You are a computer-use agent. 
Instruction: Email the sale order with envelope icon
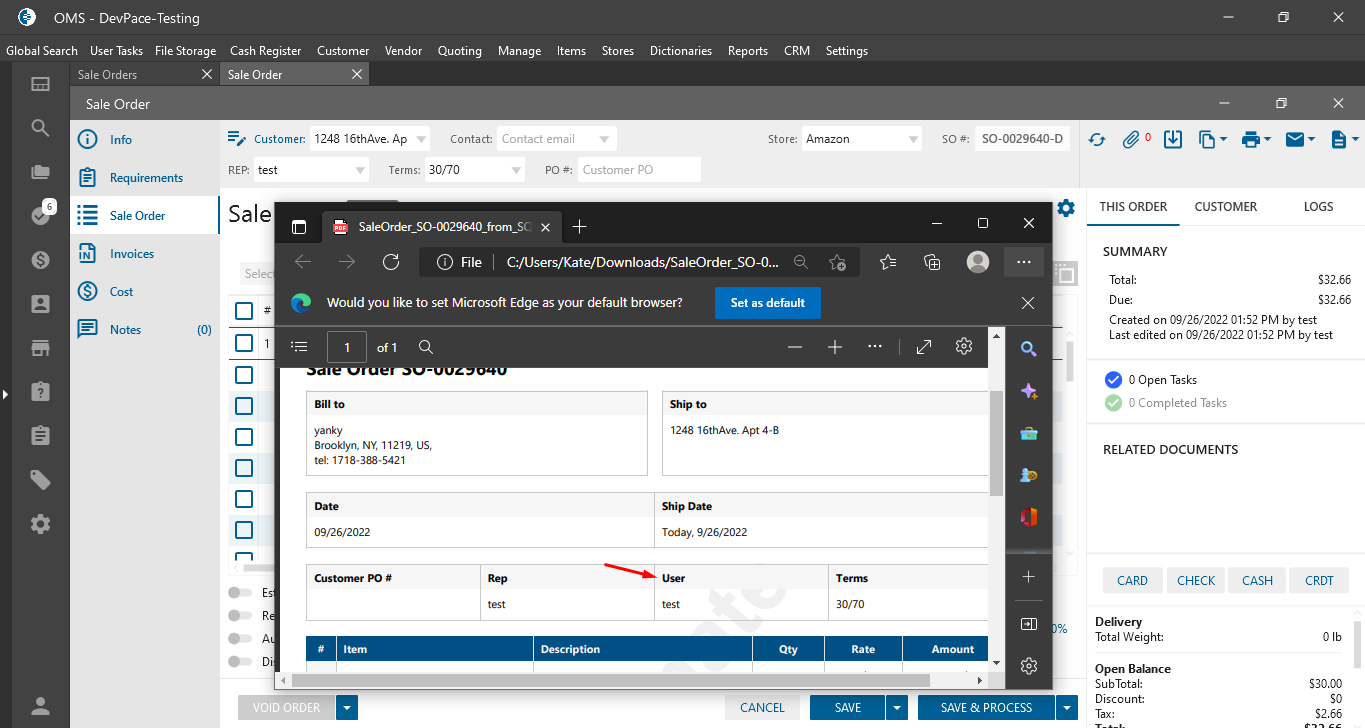1296,140
